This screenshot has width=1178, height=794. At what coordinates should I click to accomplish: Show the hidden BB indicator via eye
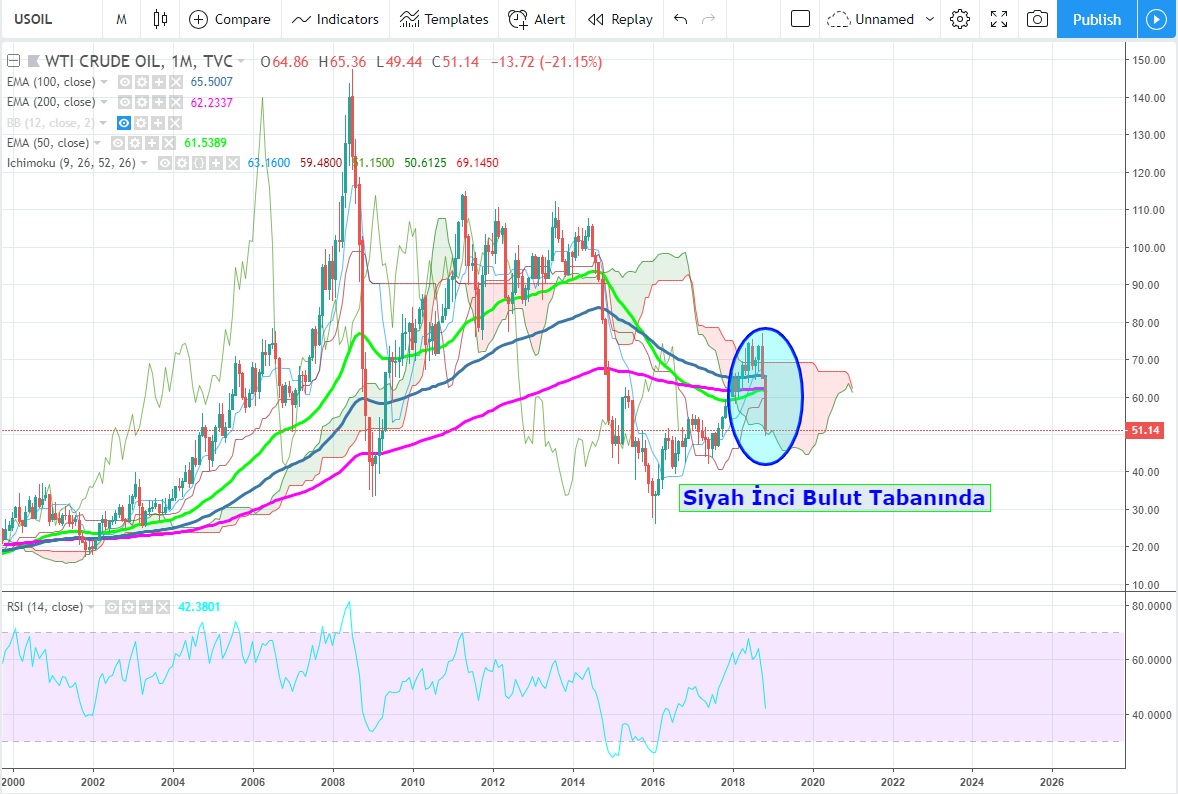[x=125, y=122]
